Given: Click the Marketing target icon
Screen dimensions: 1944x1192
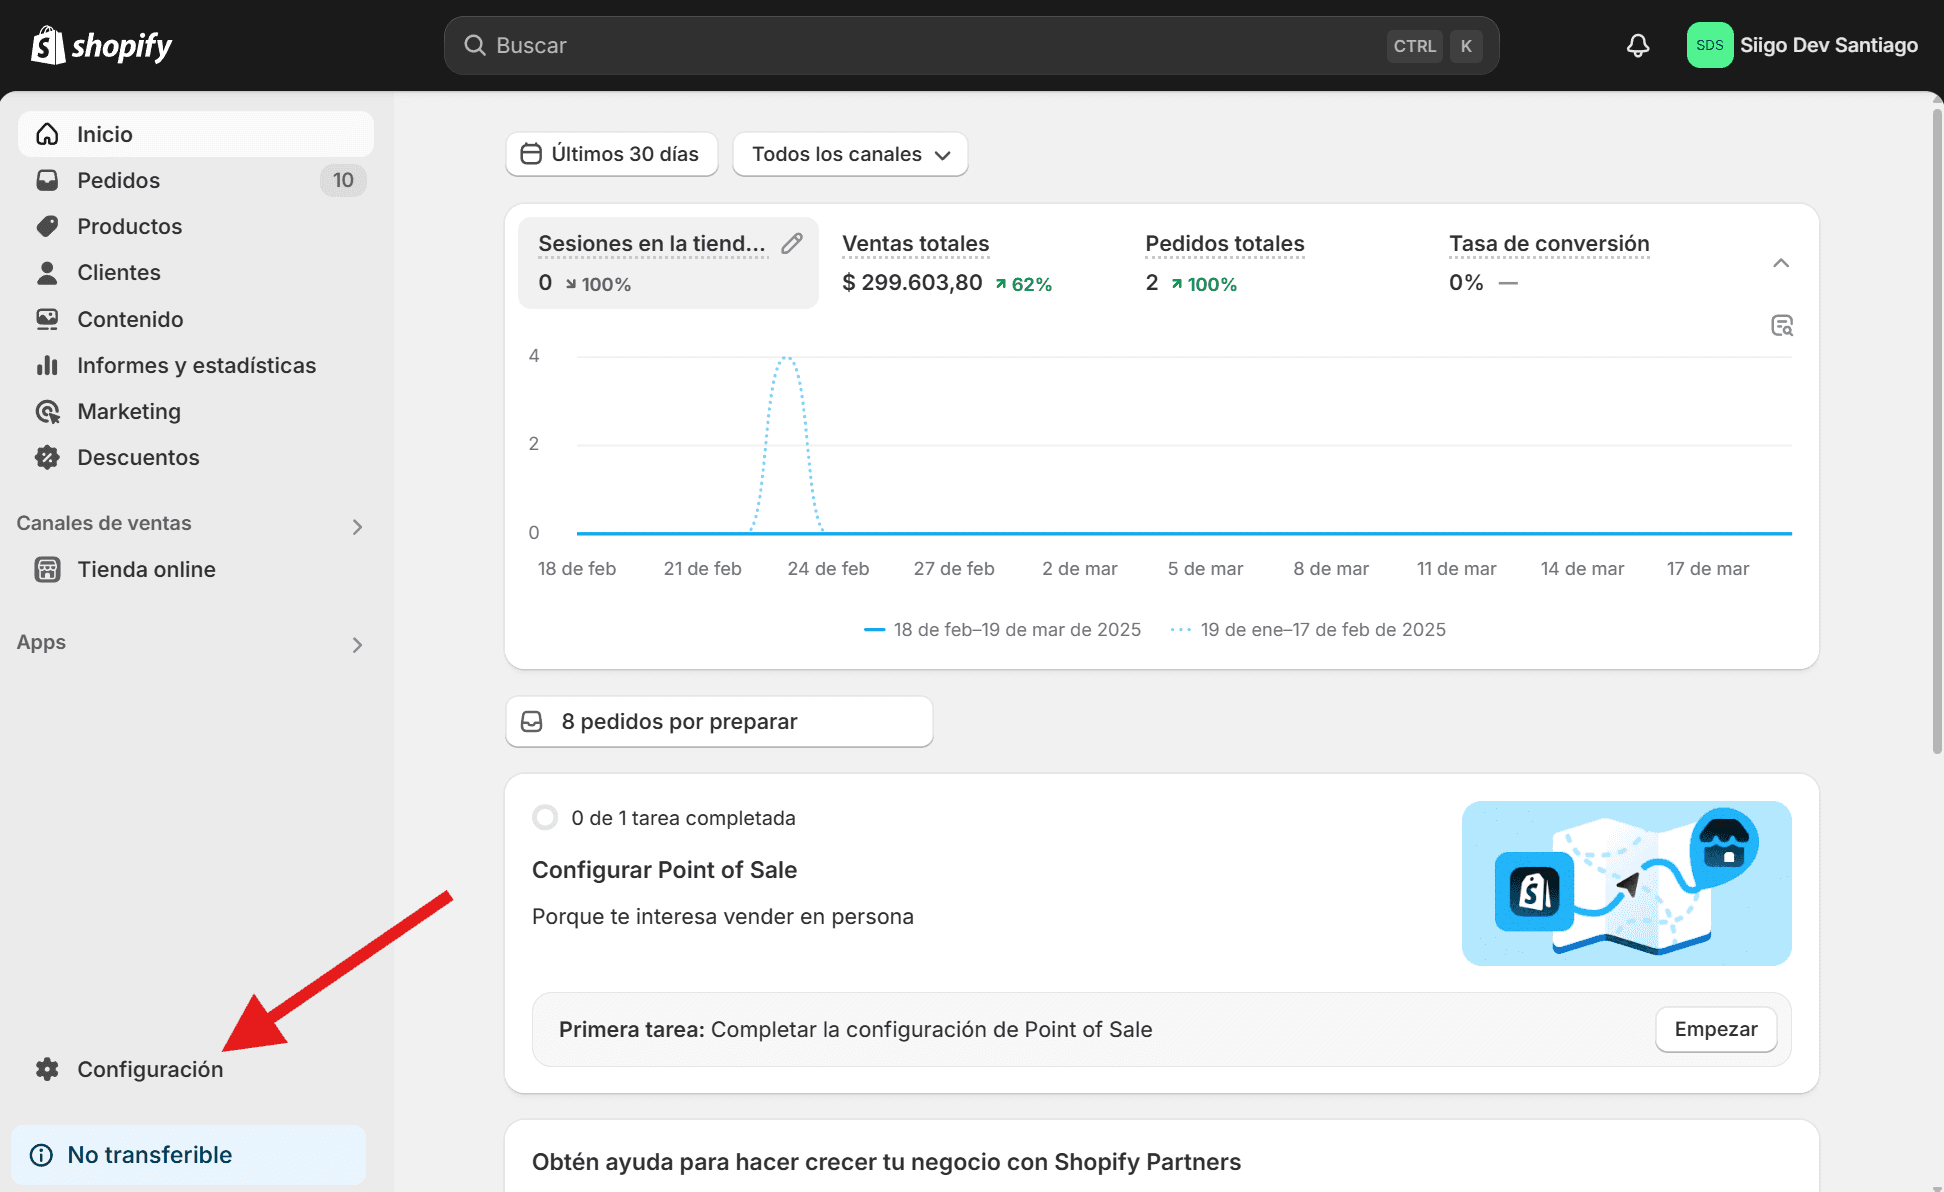Looking at the screenshot, I should click(x=47, y=411).
